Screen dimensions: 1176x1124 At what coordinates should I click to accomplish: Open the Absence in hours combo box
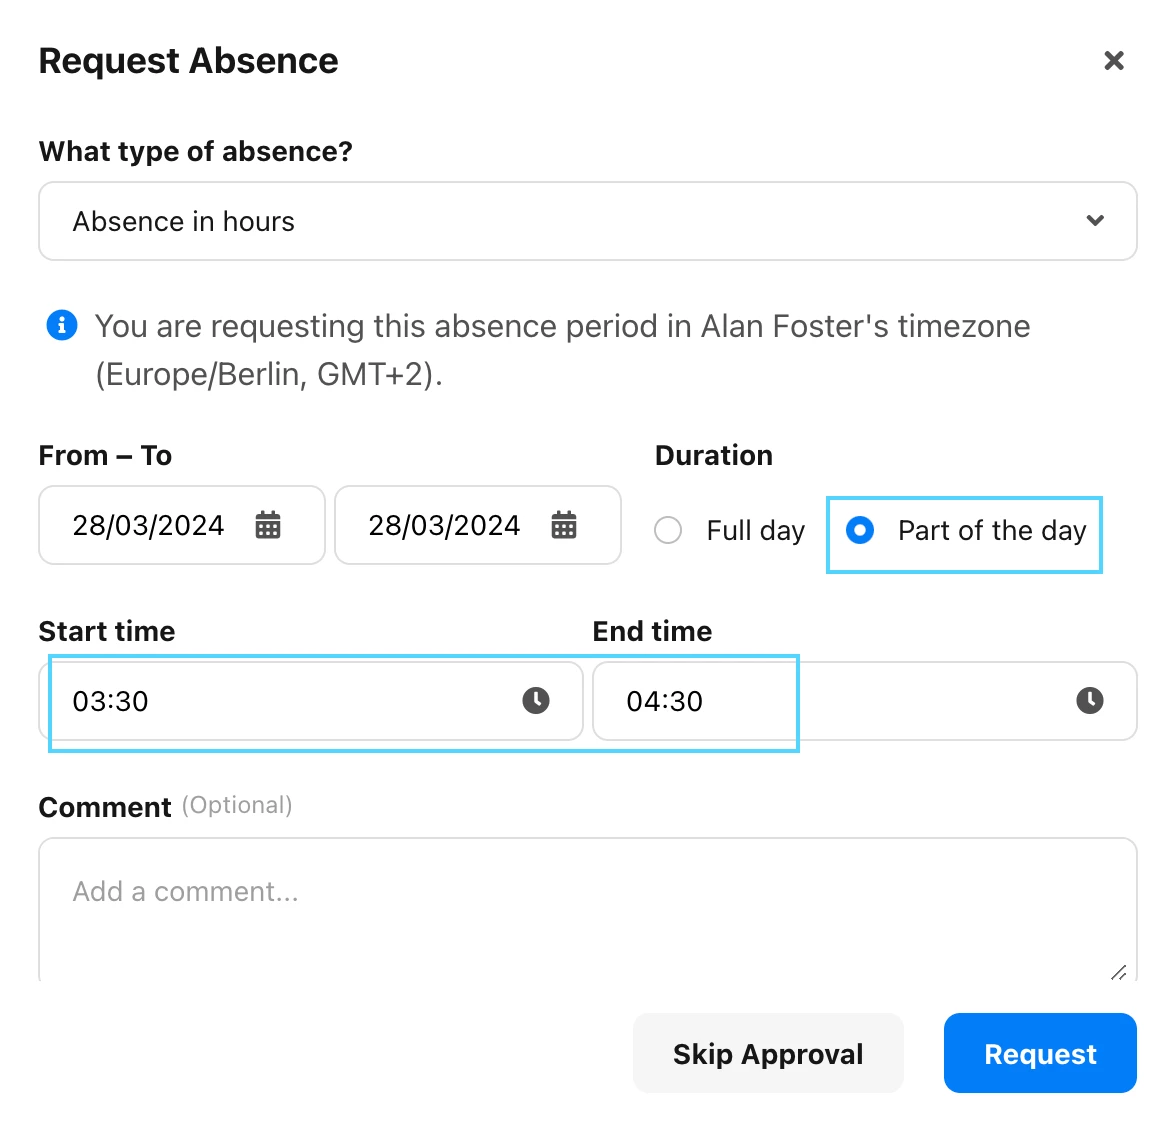(x=588, y=221)
